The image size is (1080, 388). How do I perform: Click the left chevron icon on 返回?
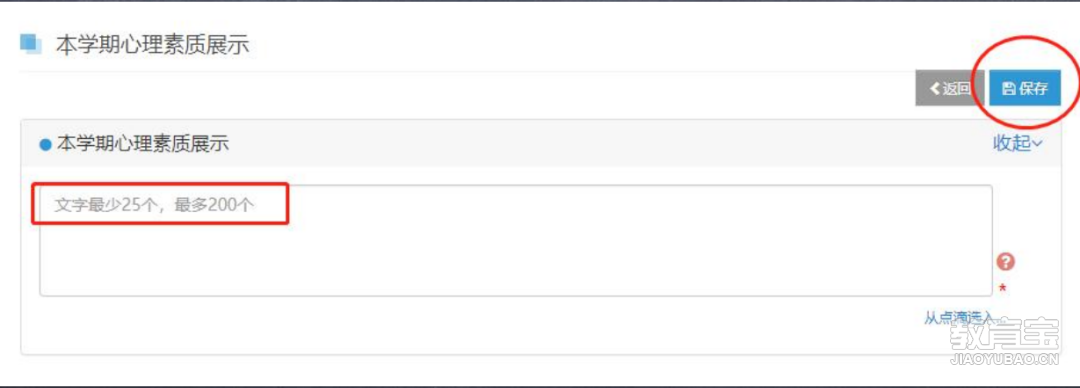point(935,88)
